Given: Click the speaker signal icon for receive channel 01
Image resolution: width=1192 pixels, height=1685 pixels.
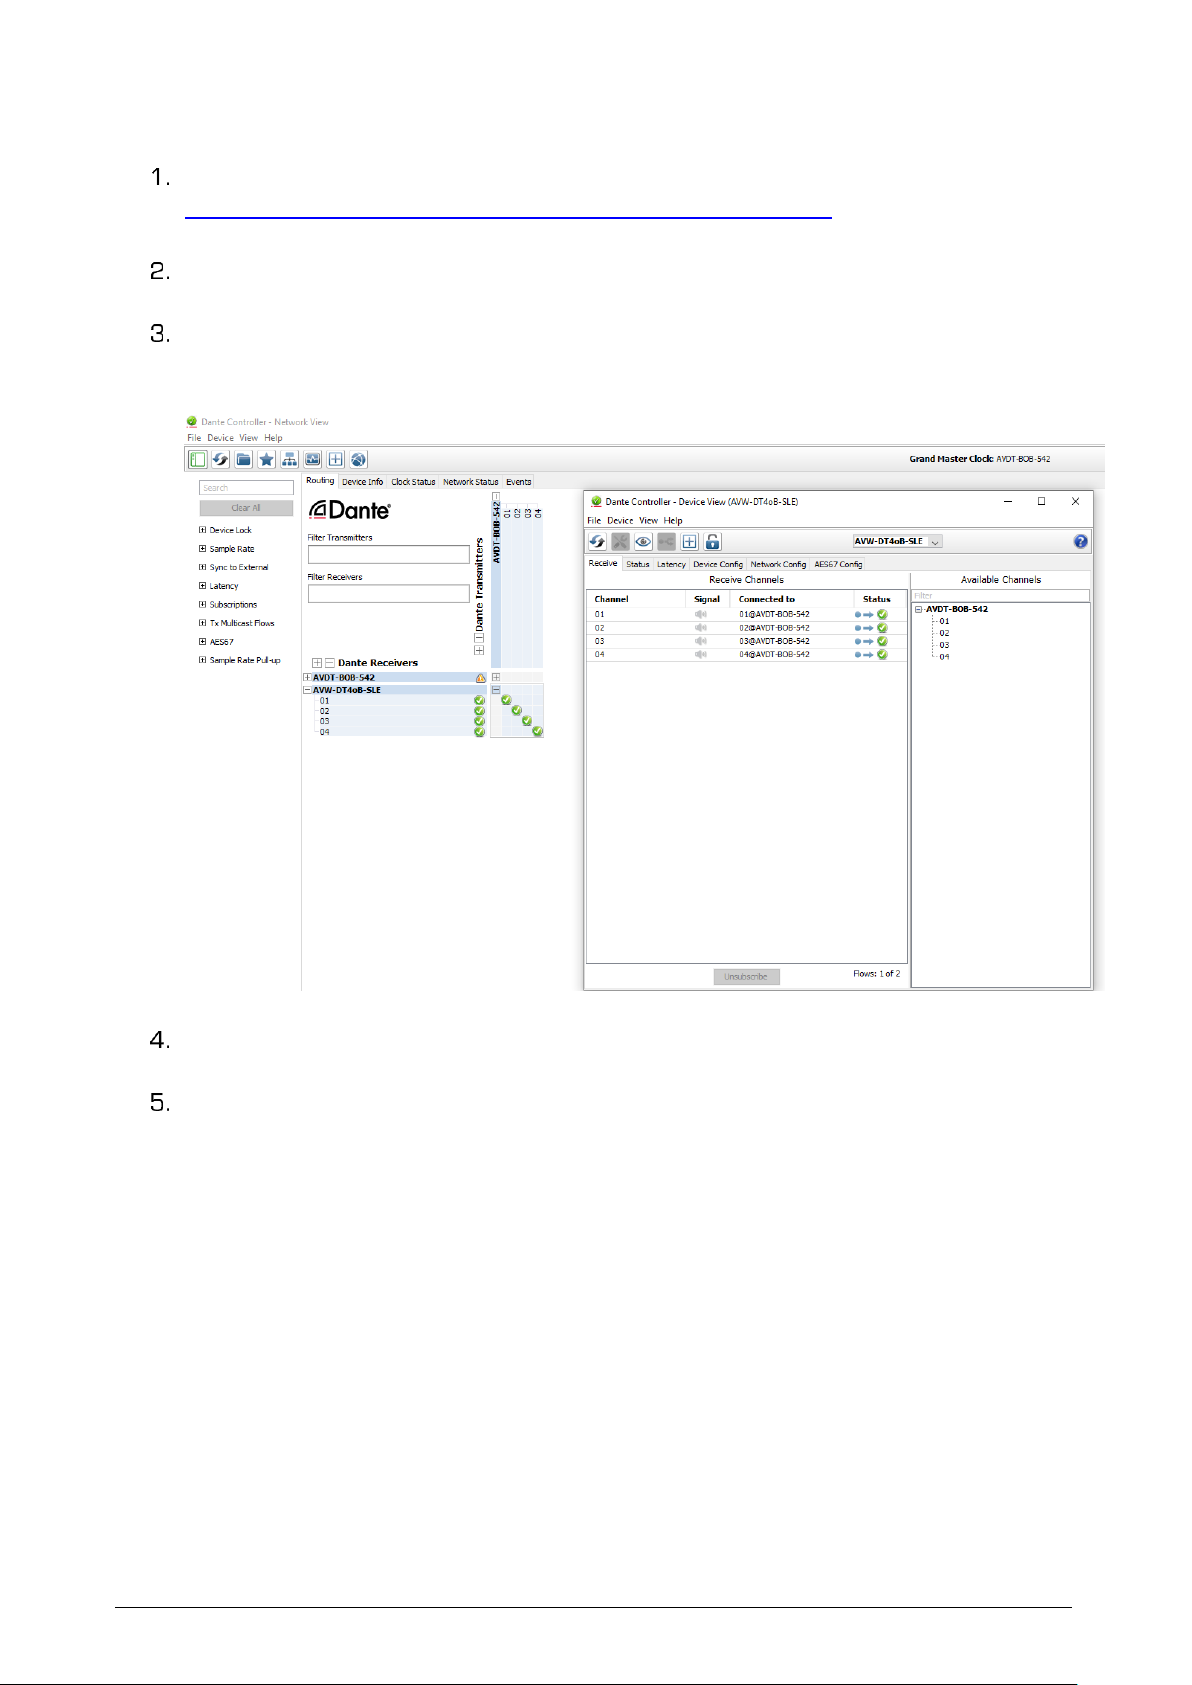Looking at the screenshot, I should (x=701, y=614).
